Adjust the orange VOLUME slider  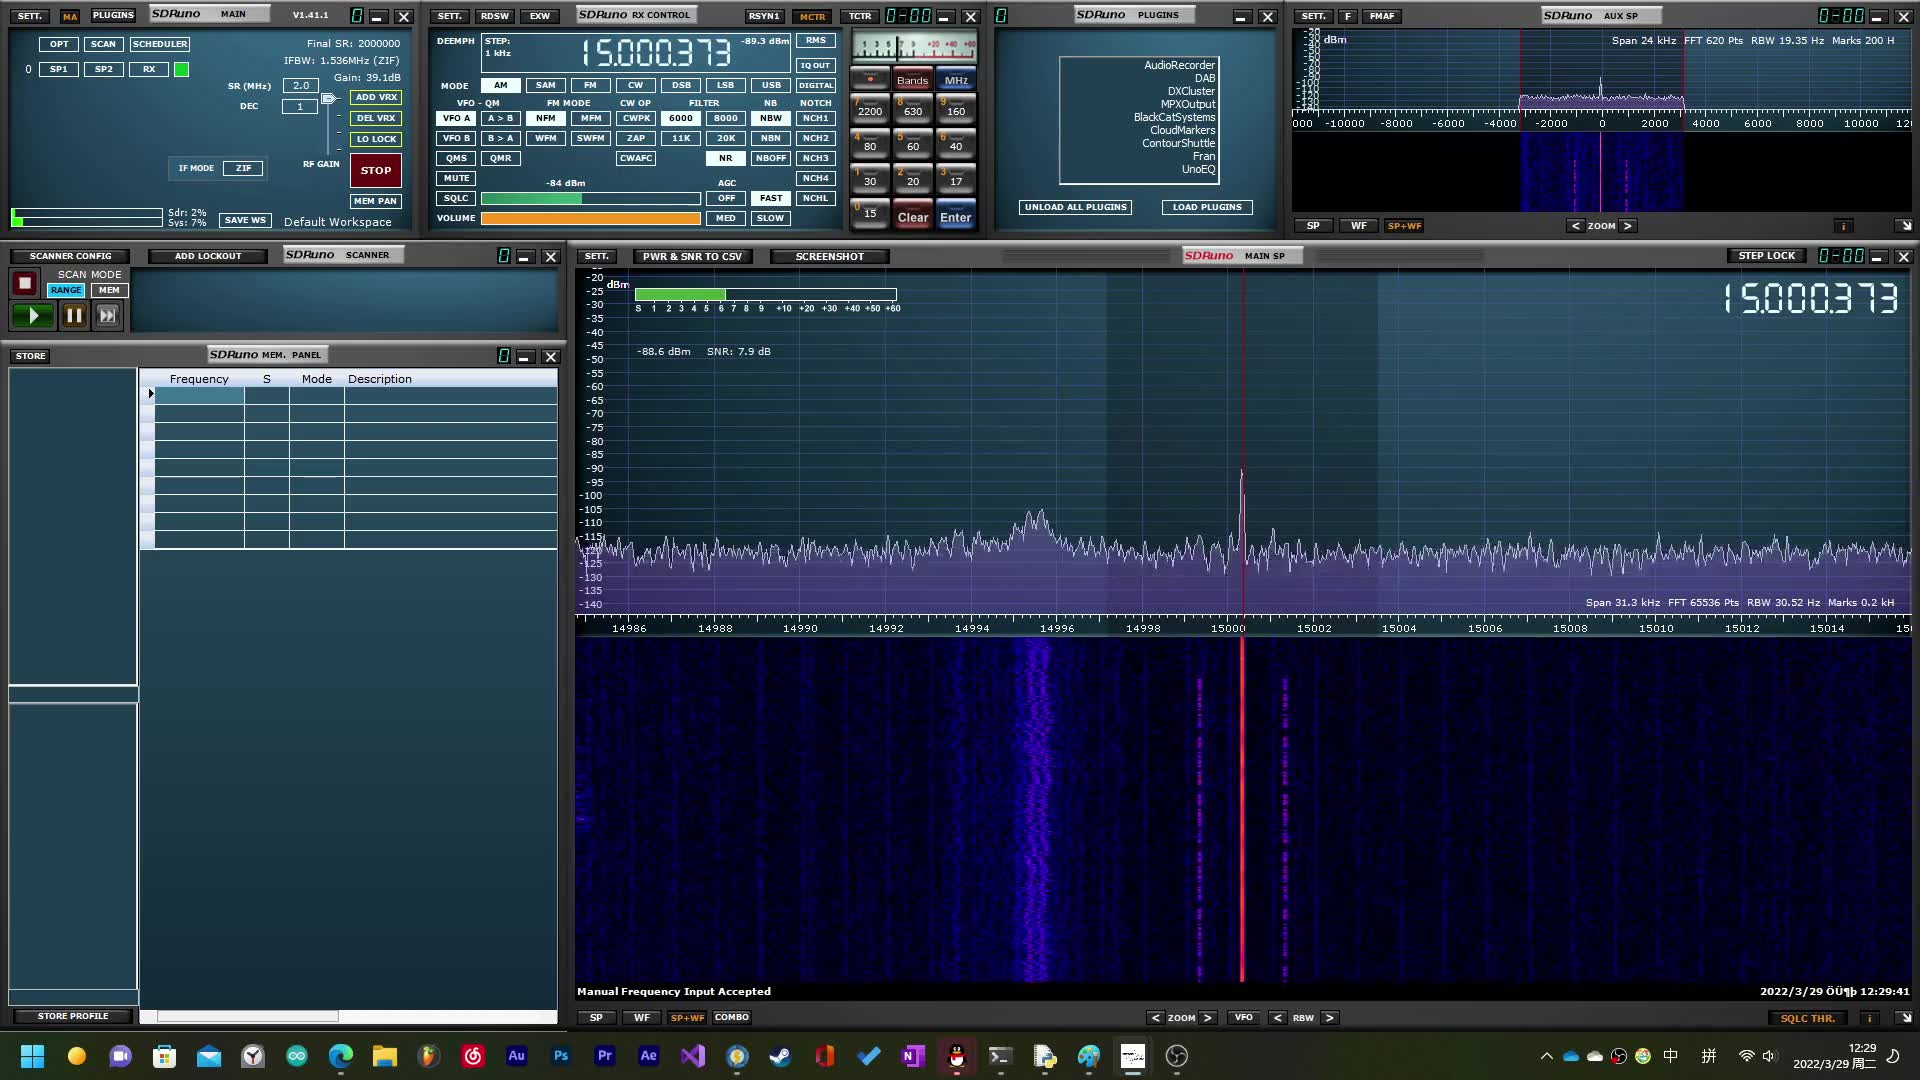click(x=591, y=218)
